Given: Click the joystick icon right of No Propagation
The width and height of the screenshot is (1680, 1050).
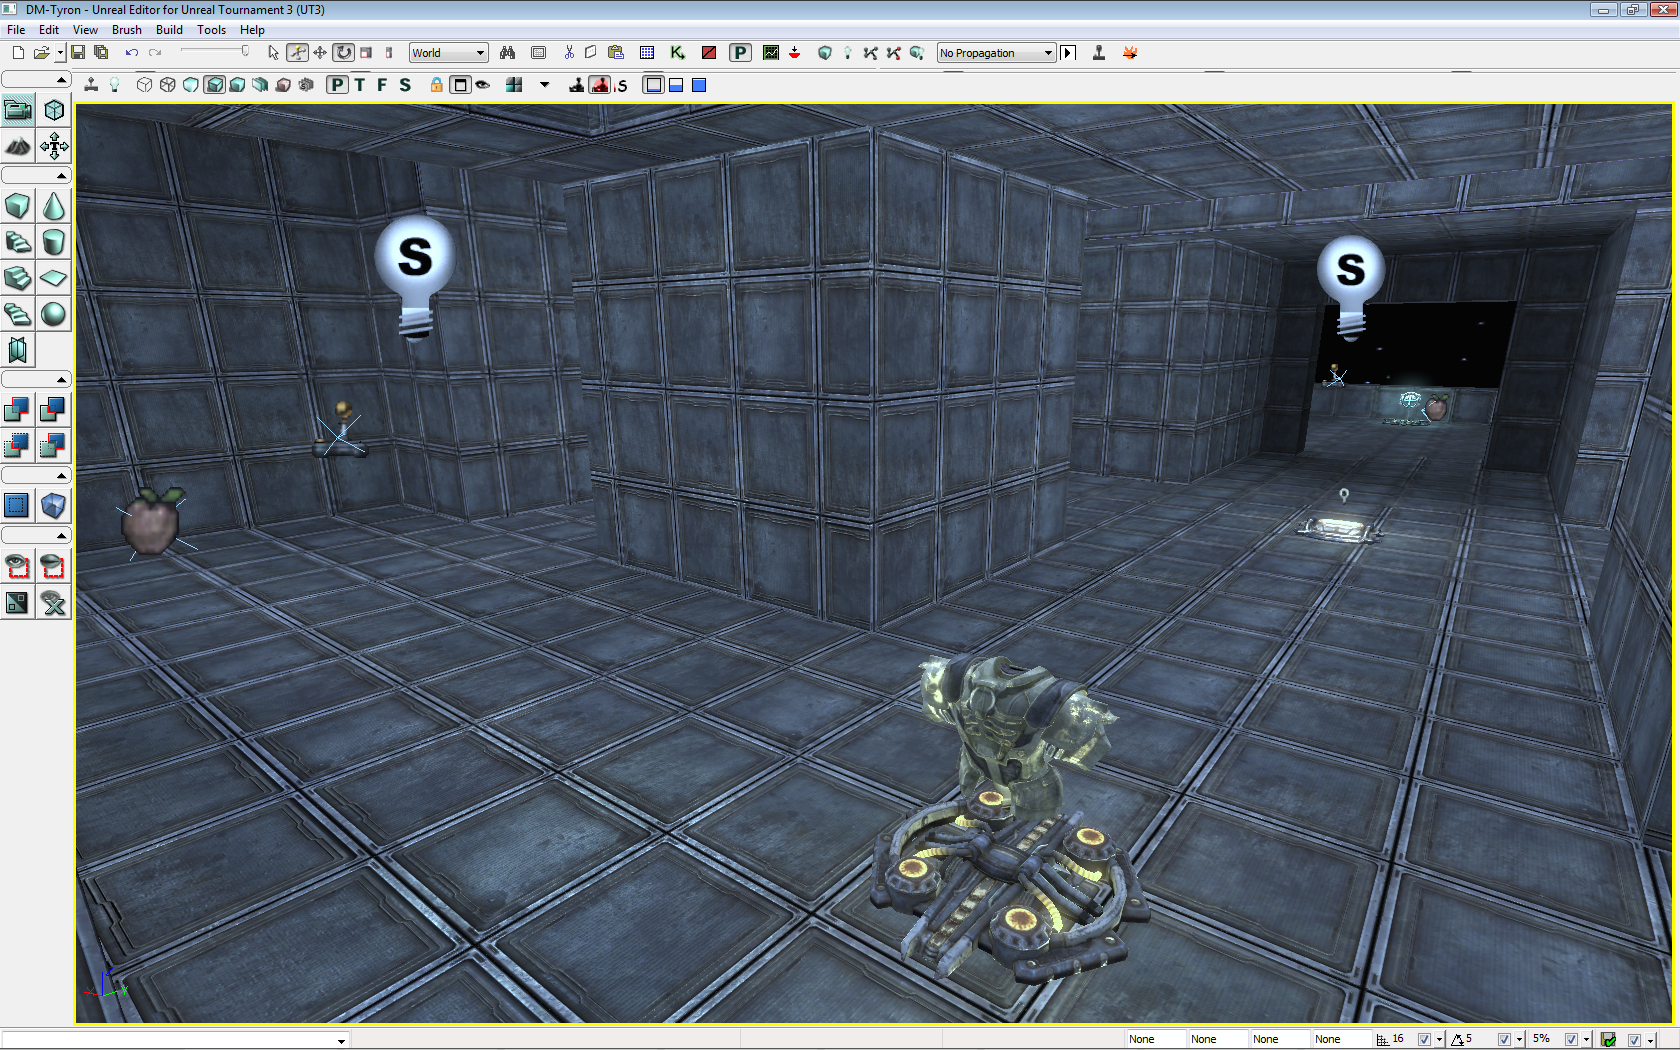Looking at the screenshot, I should 1099,53.
